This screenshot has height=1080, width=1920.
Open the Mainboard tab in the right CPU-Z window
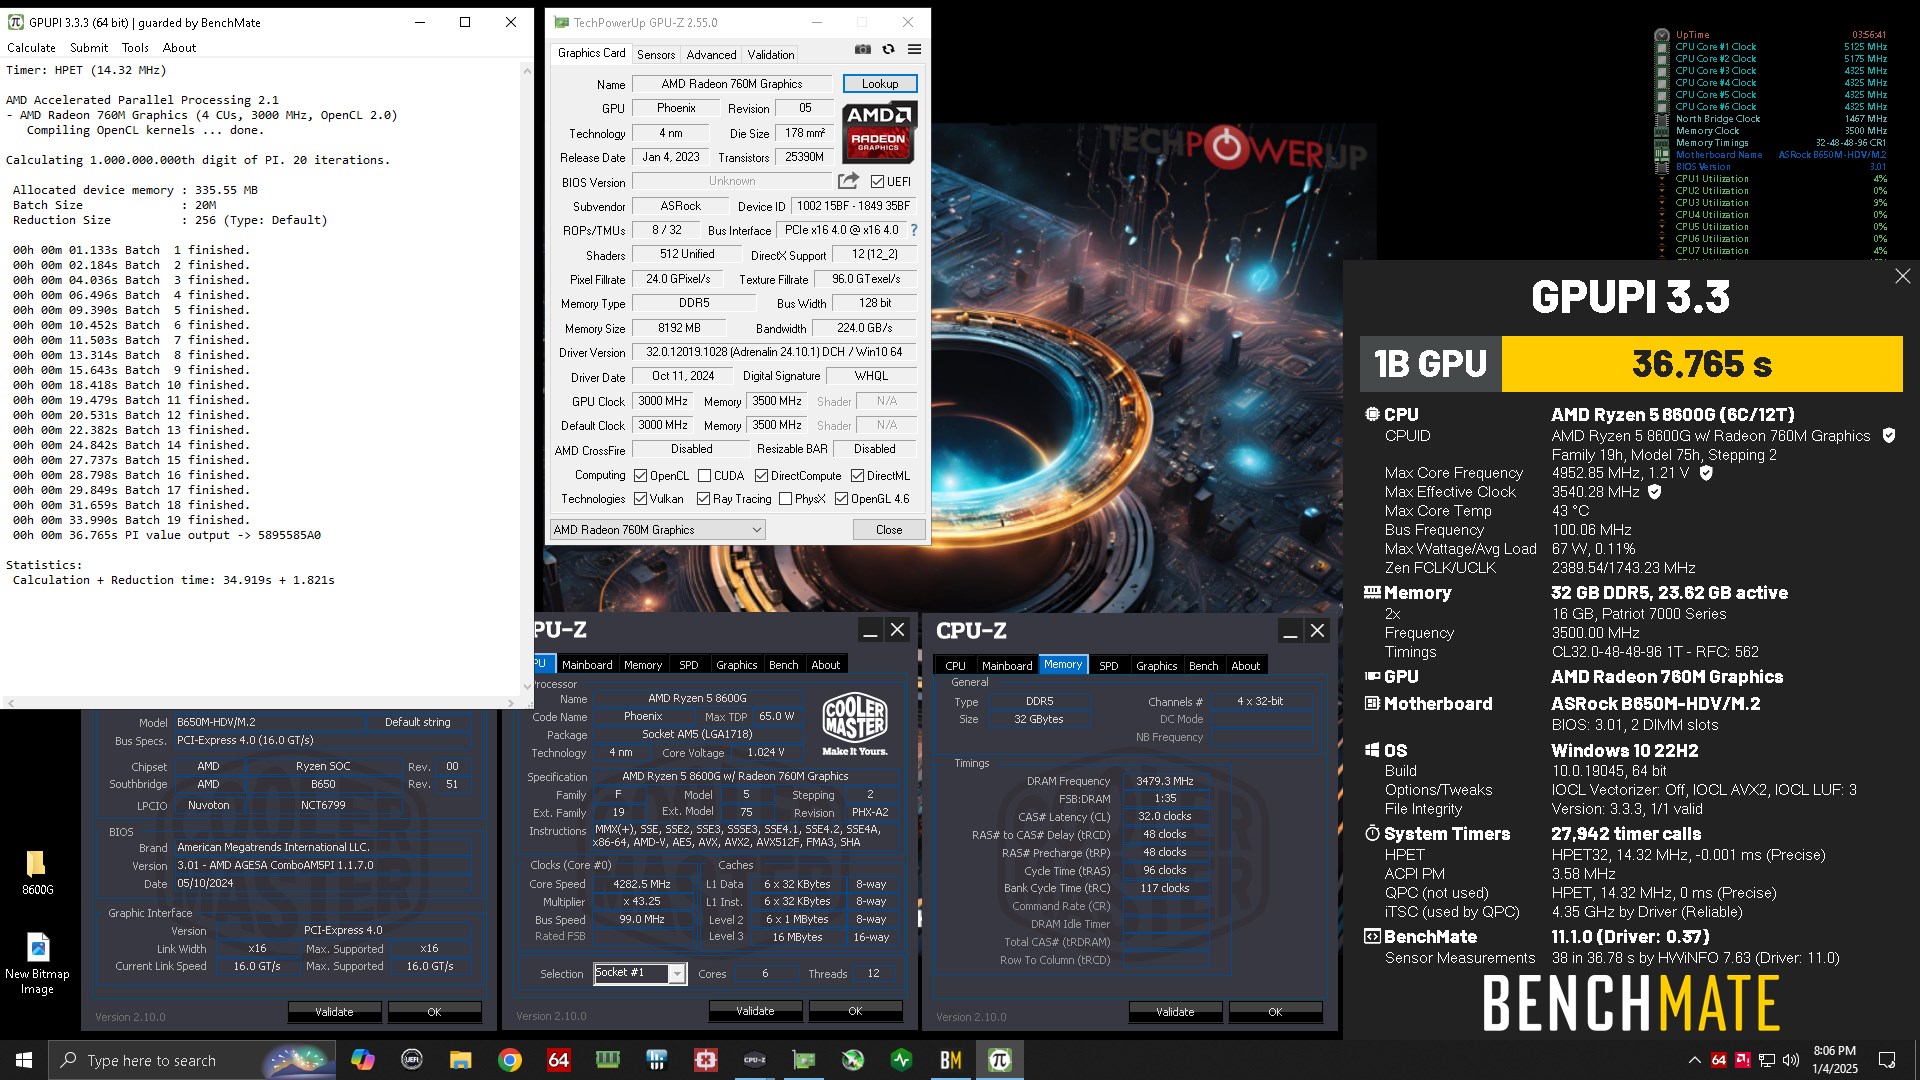pos(1007,665)
